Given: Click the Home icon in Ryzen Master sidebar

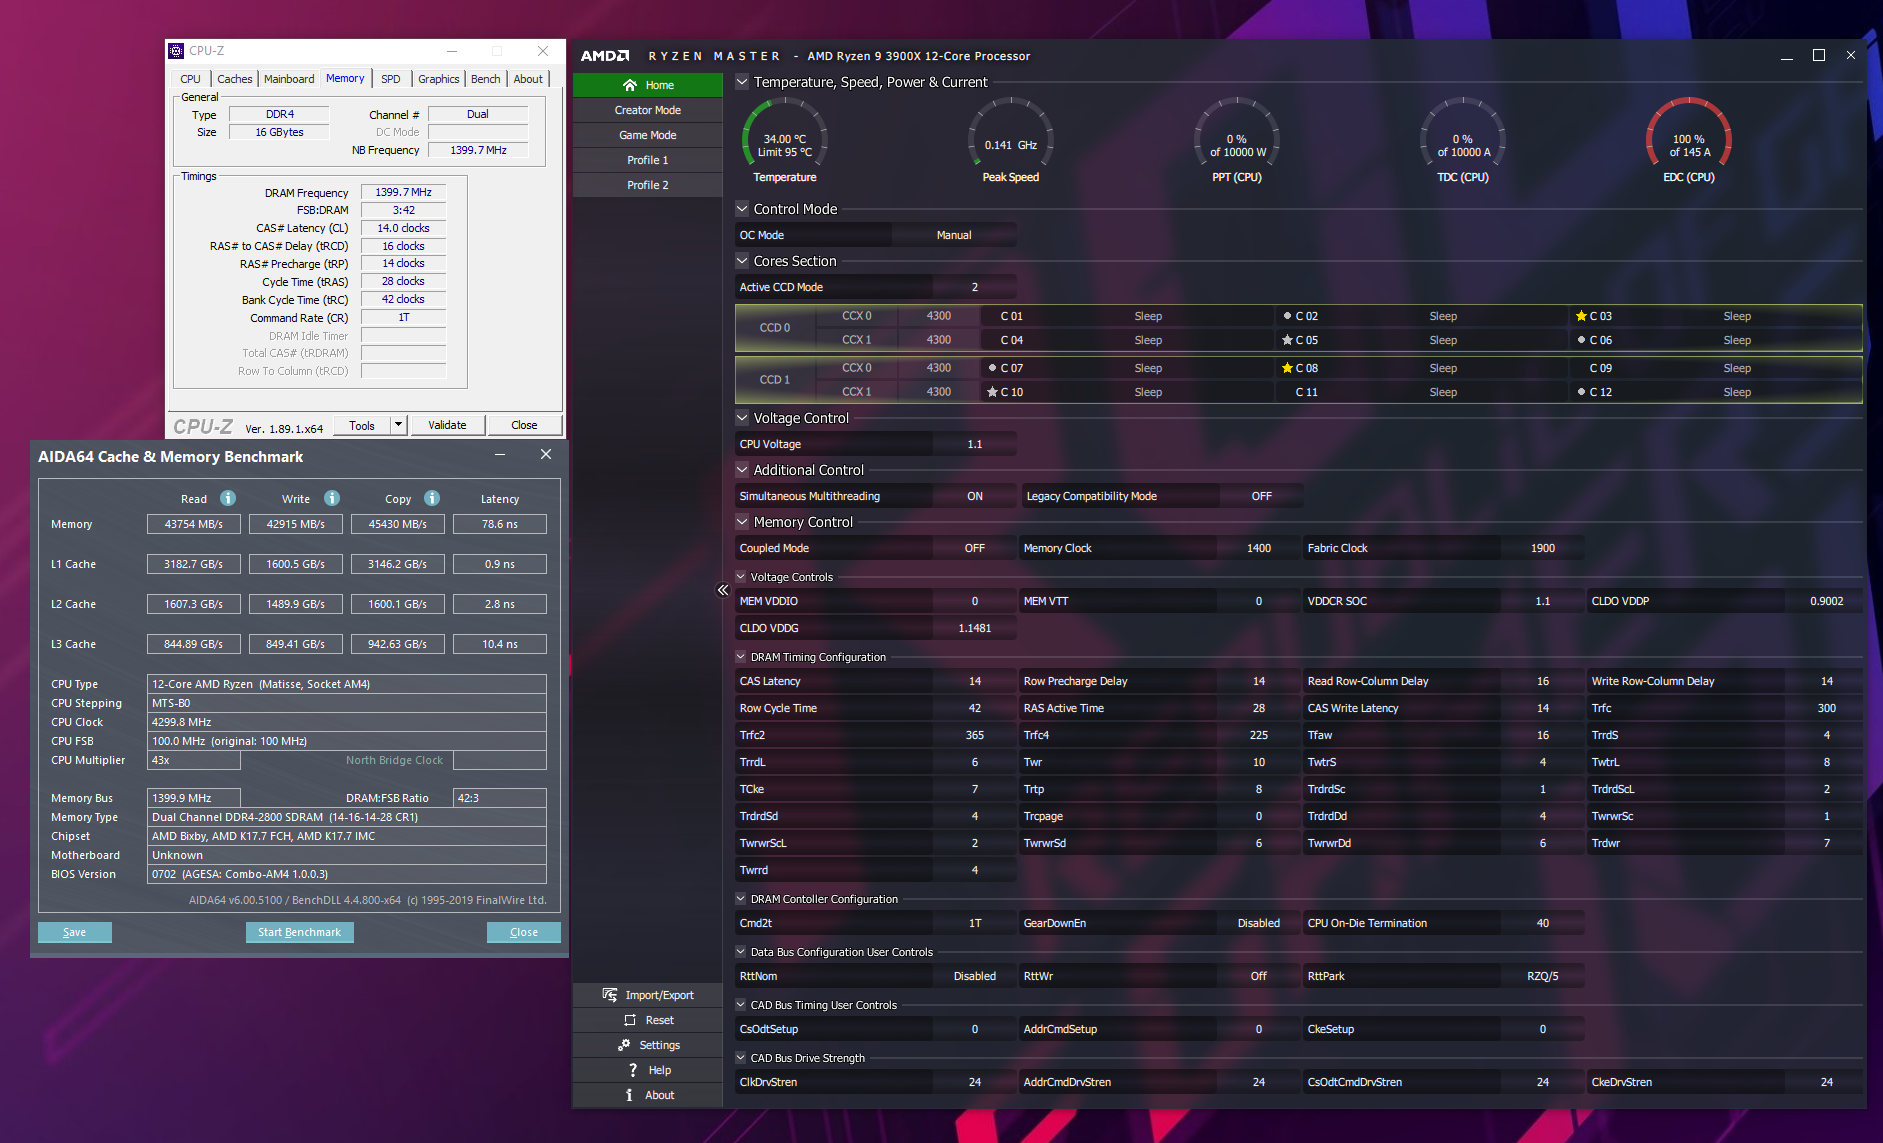Looking at the screenshot, I should tap(629, 85).
